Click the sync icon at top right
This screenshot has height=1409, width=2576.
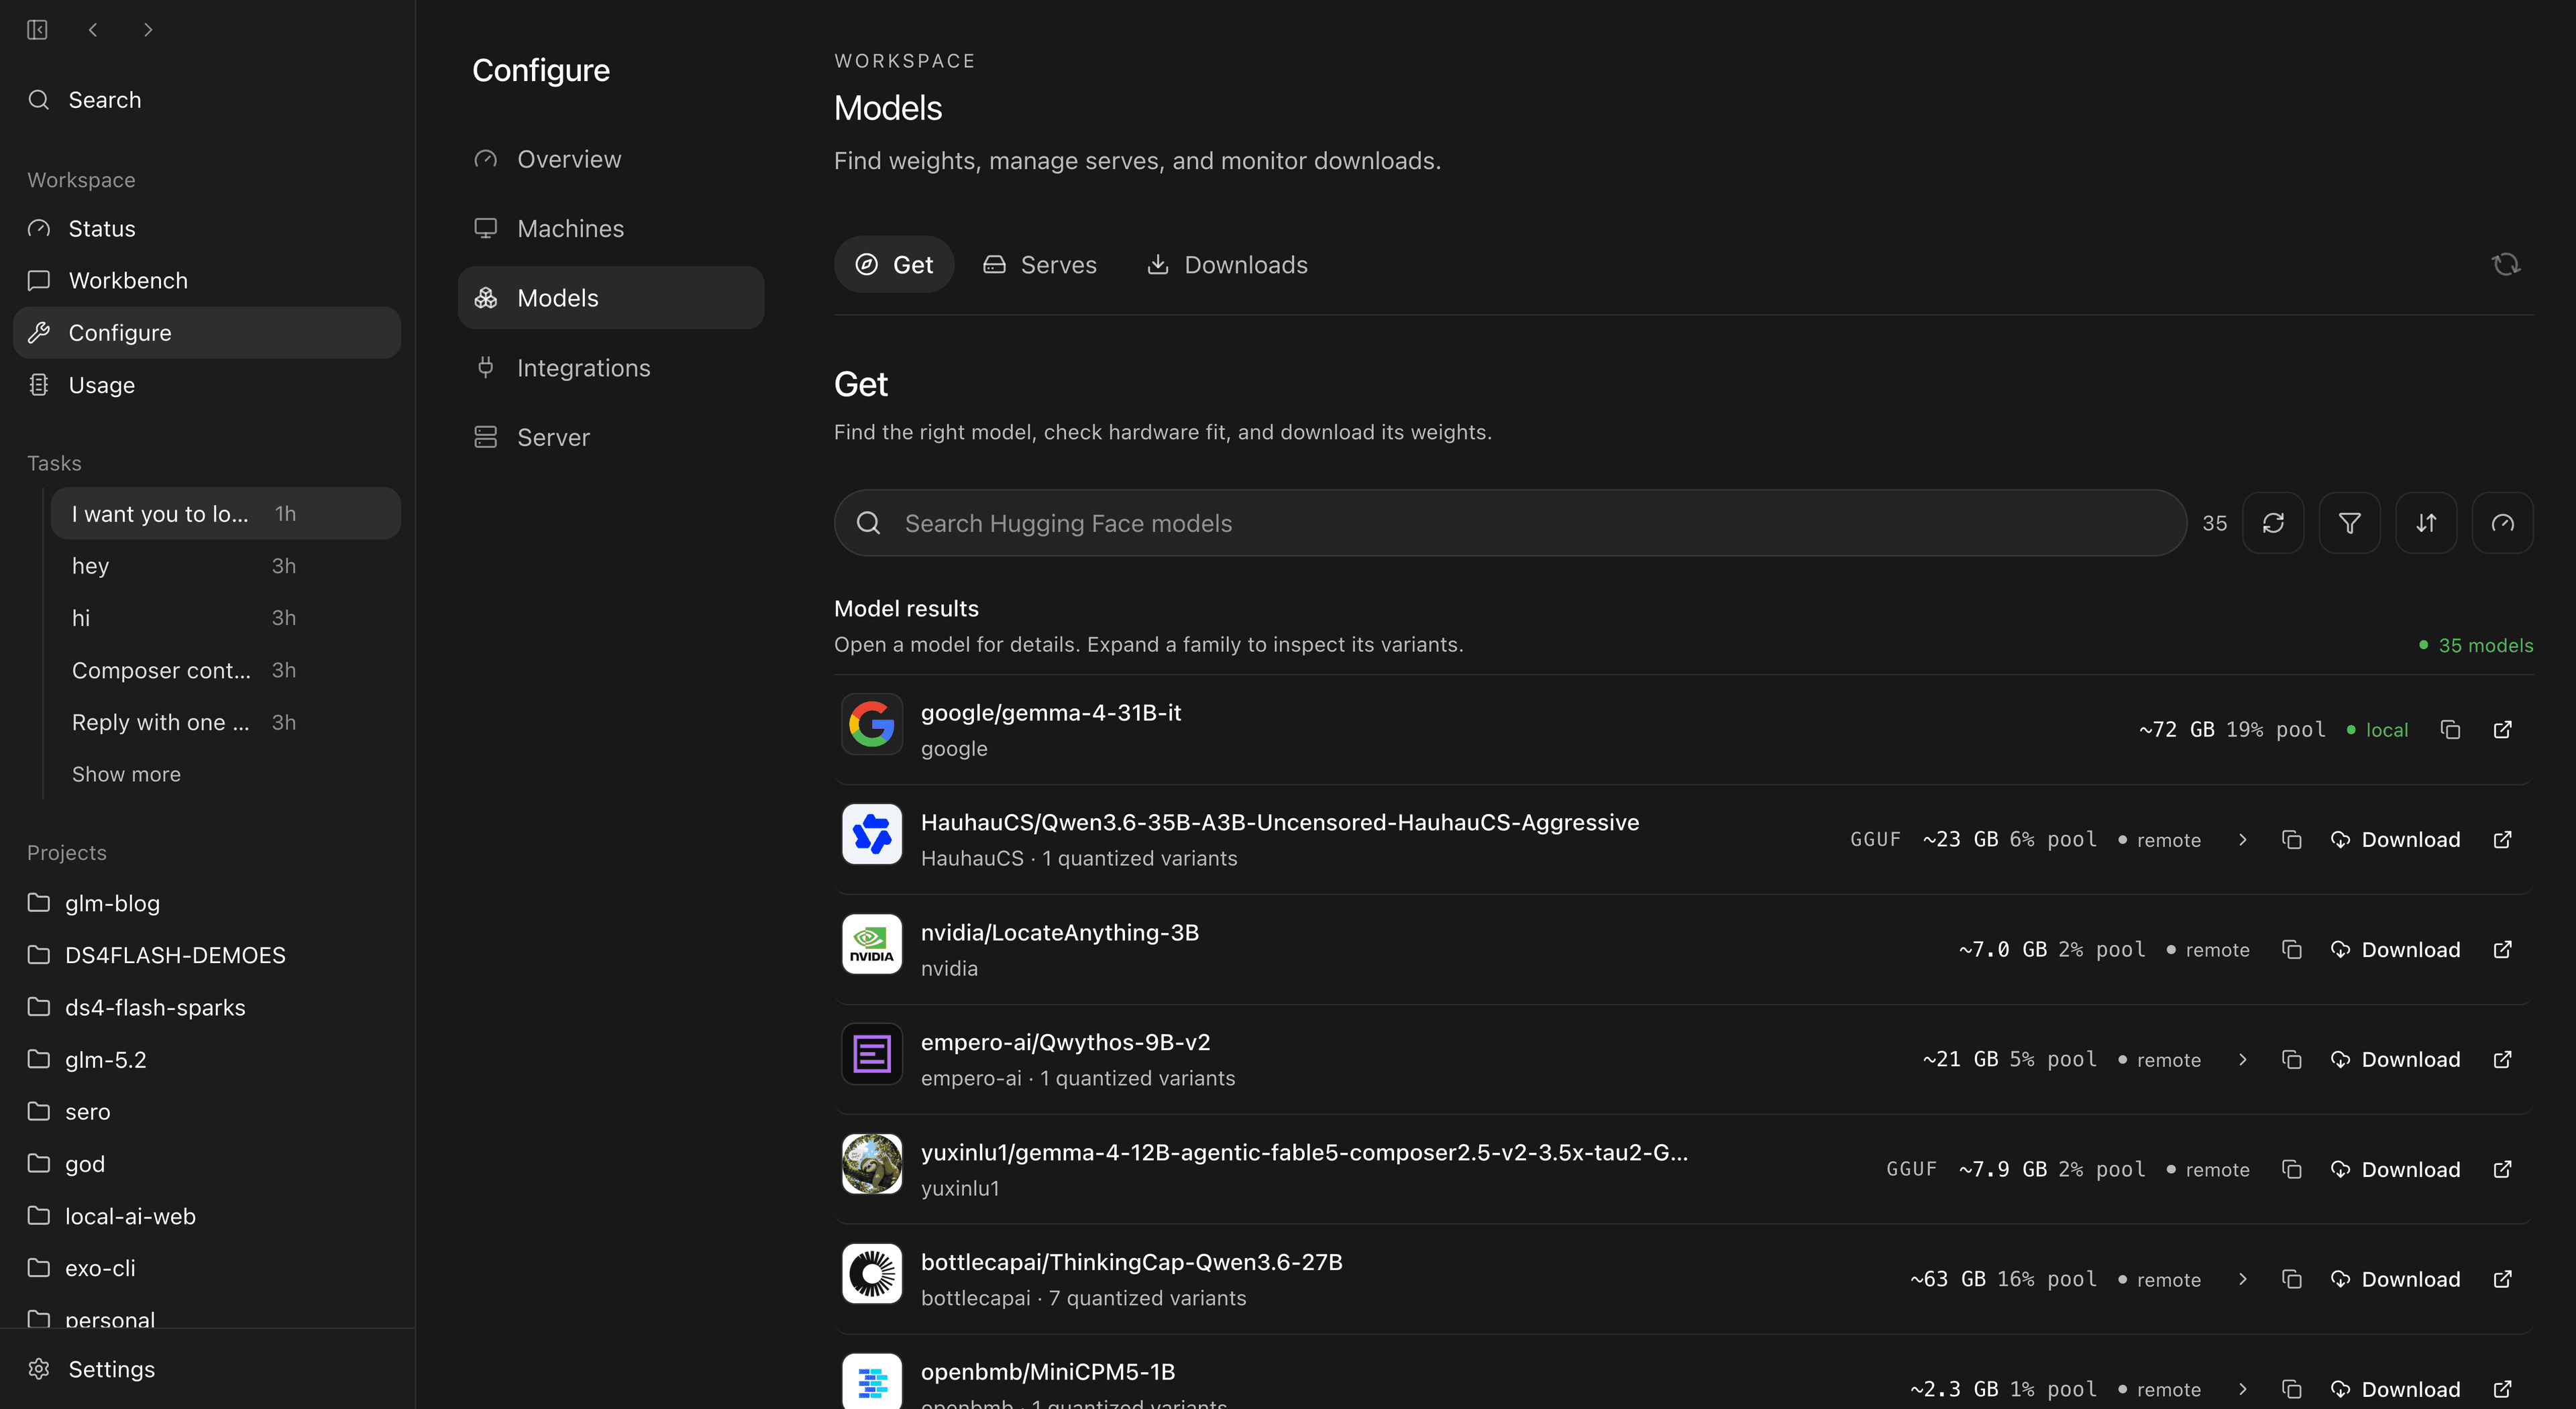click(2505, 265)
